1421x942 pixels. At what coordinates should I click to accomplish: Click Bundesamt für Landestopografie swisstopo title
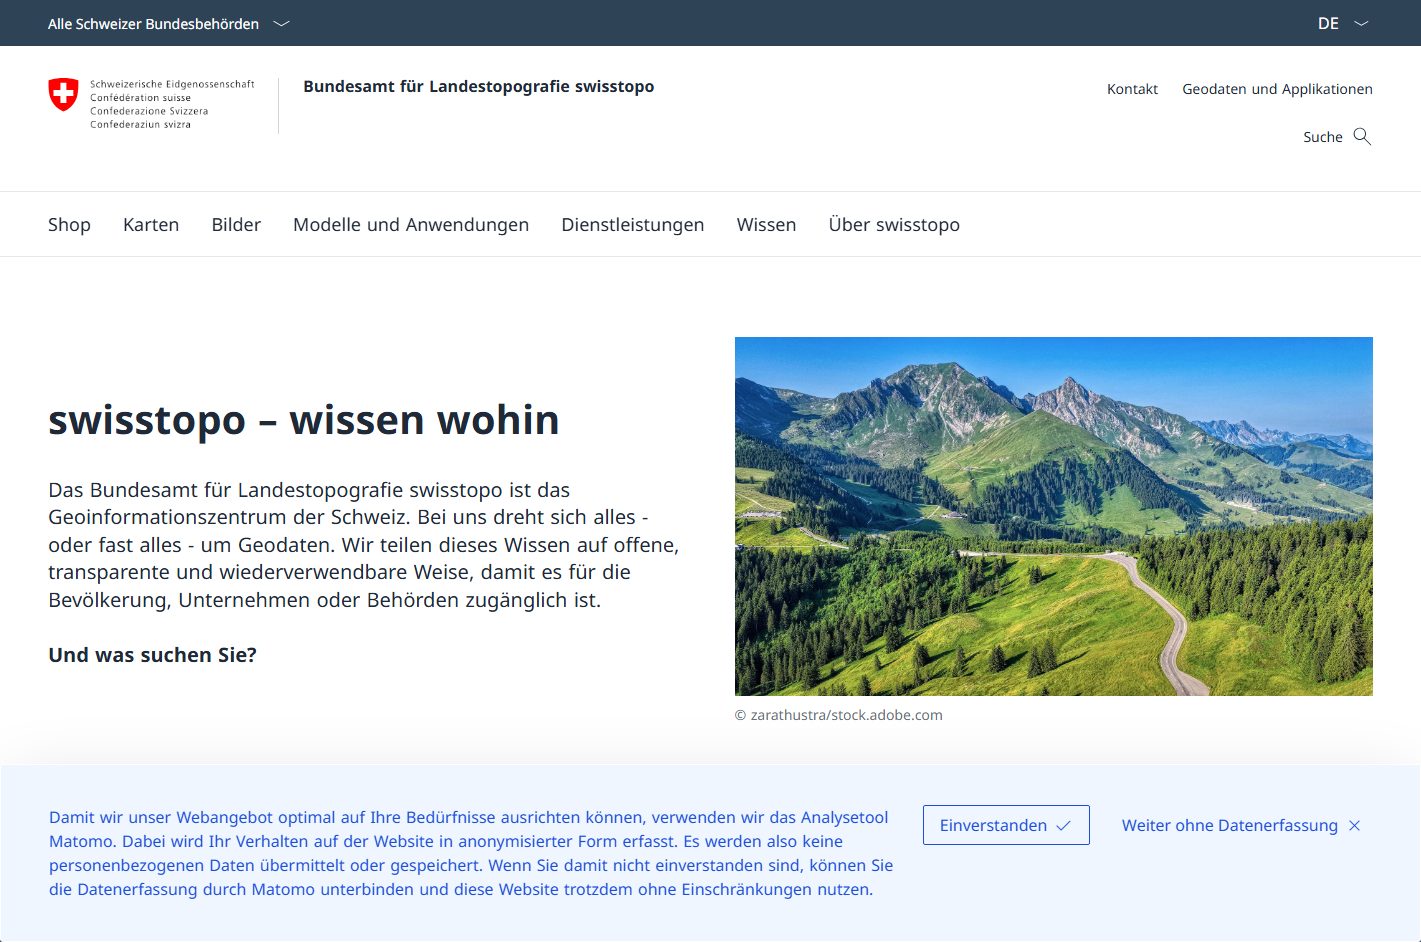pyautogui.click(x=478, y=86)
